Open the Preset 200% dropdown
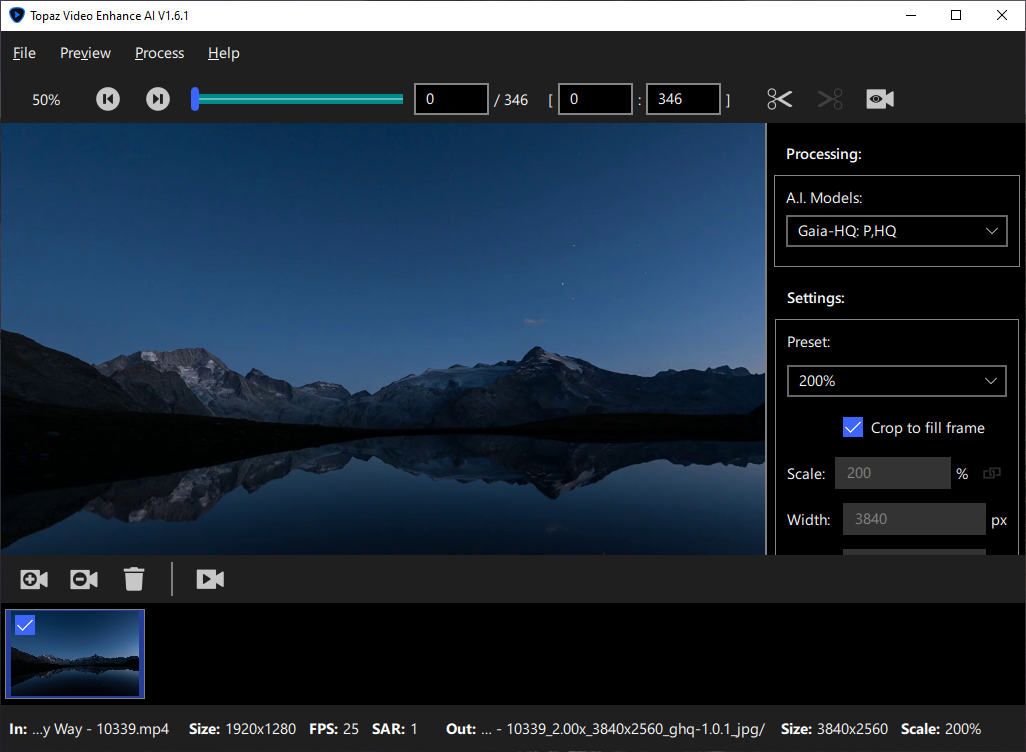 pyautogui.click(x=896, y=381)
